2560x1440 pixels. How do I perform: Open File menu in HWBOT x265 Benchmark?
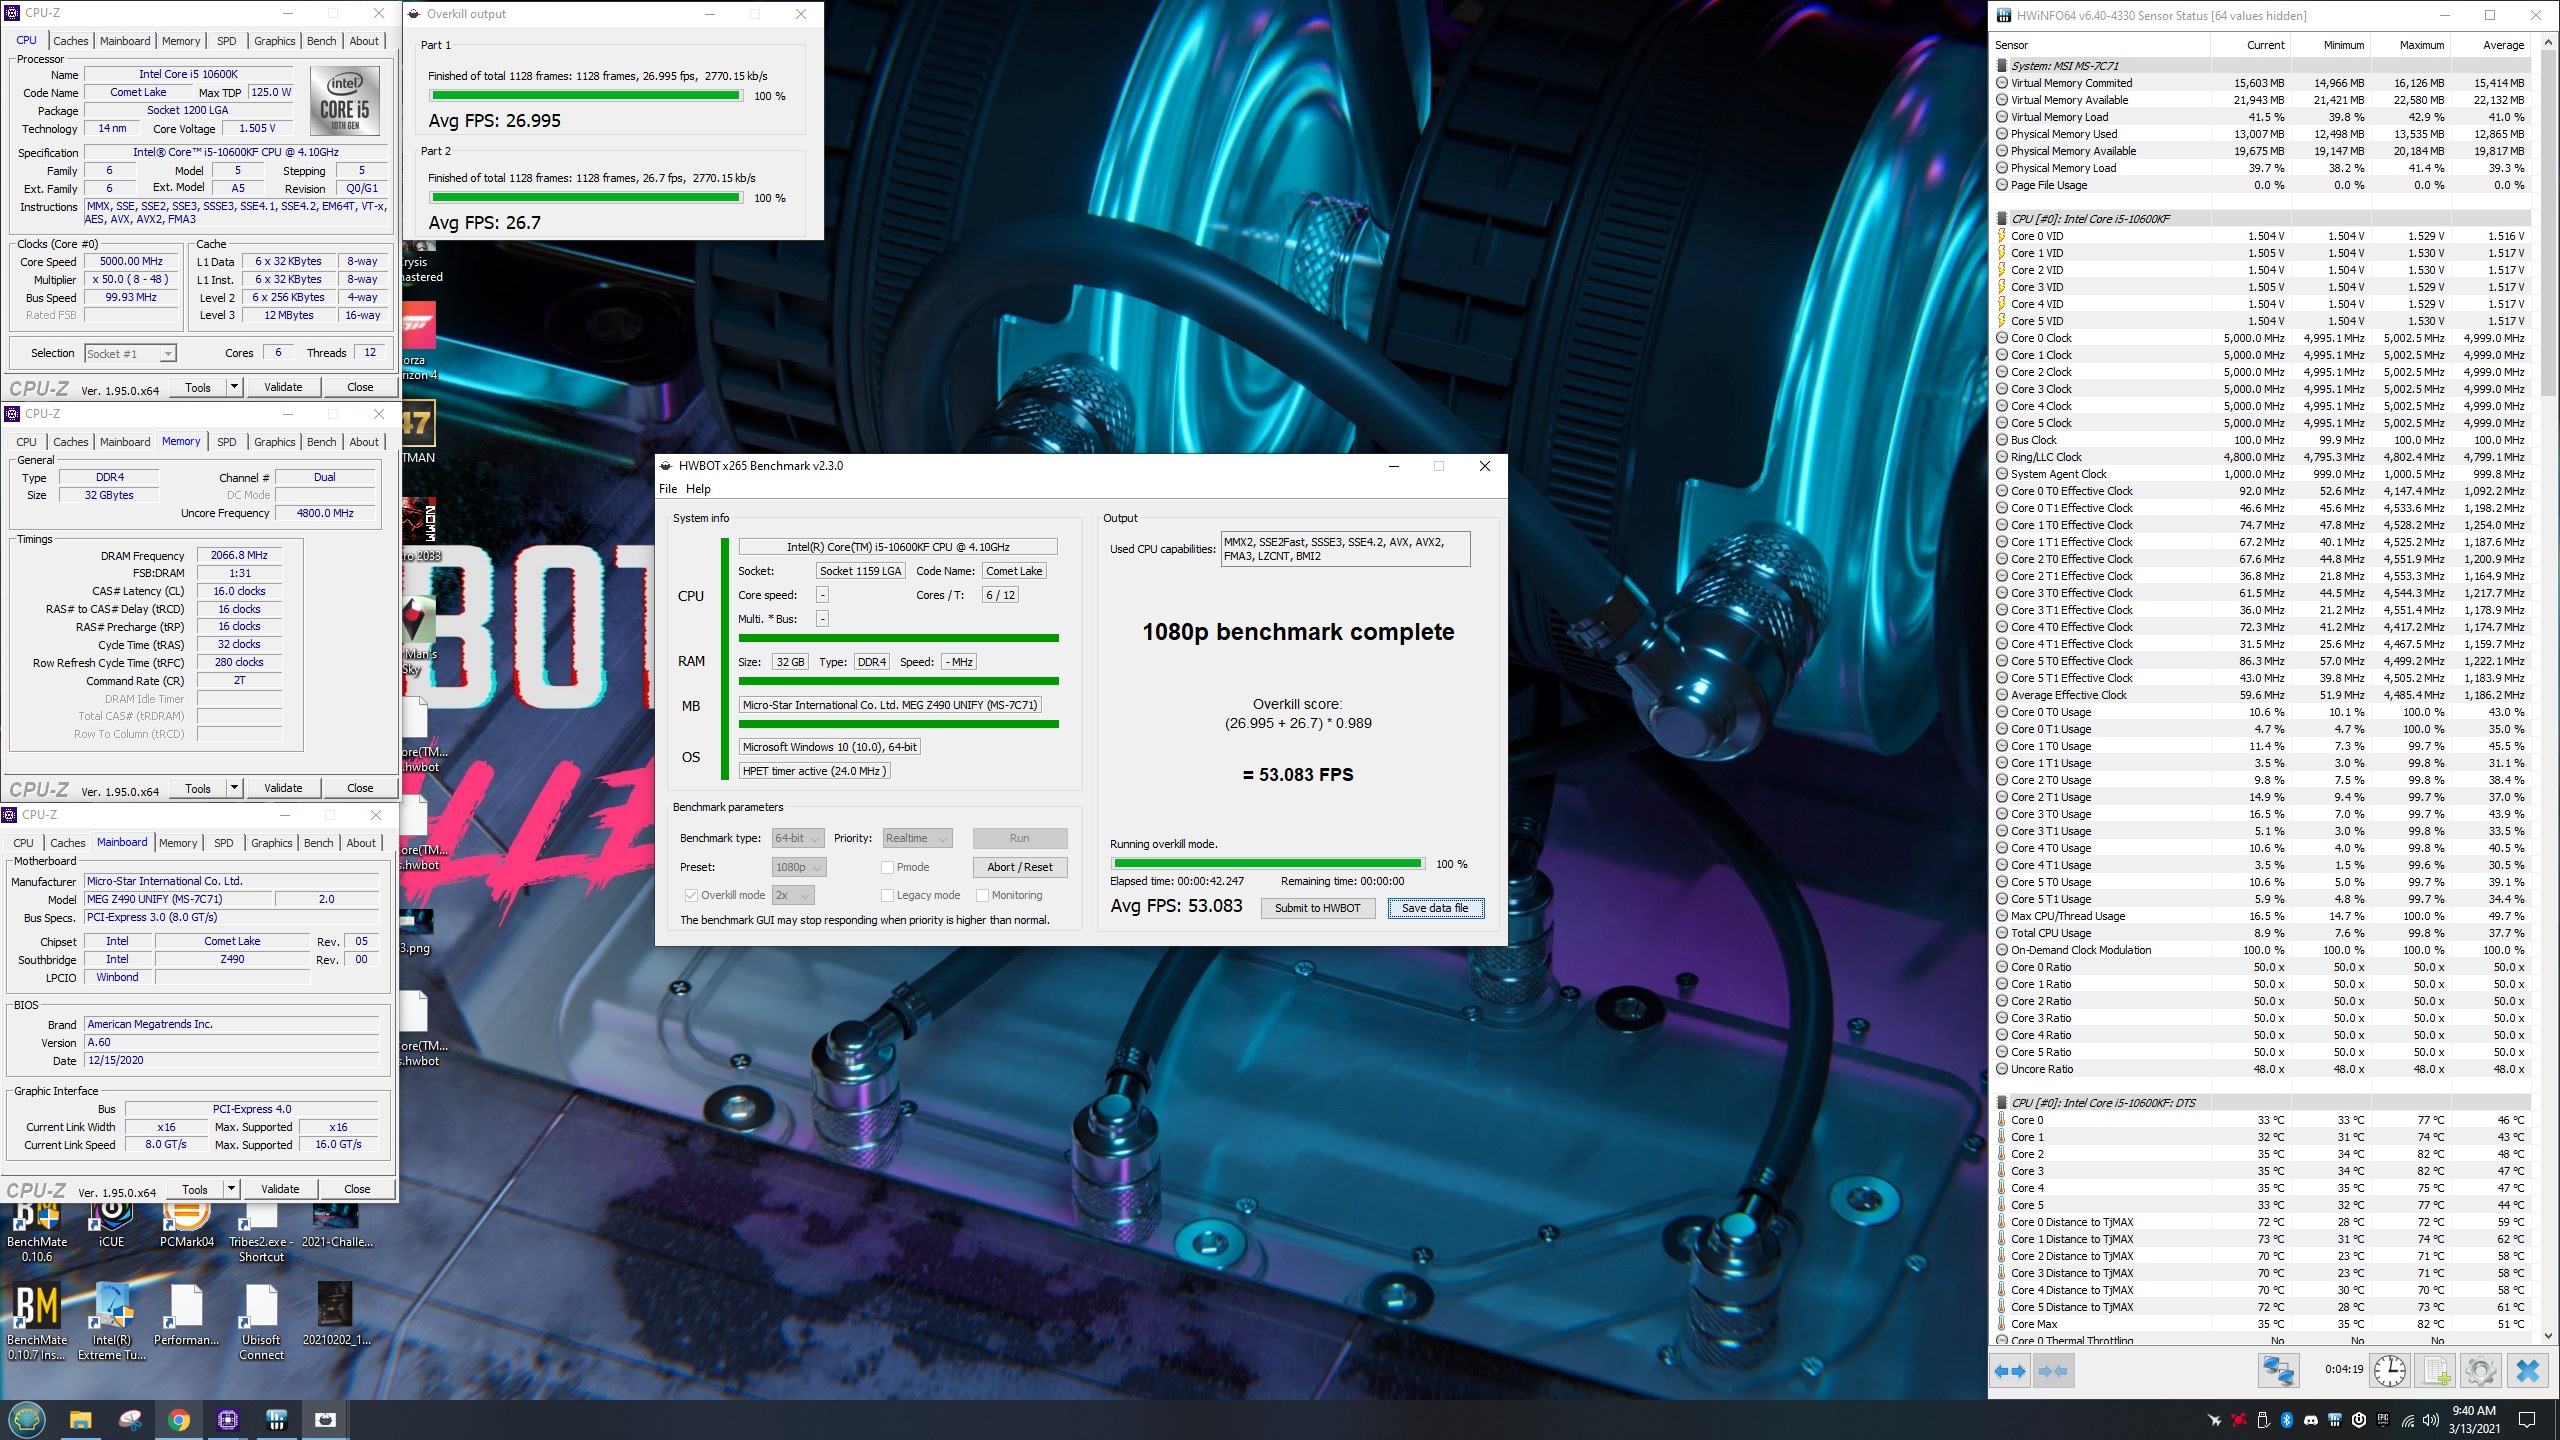(x=668, y=489)
